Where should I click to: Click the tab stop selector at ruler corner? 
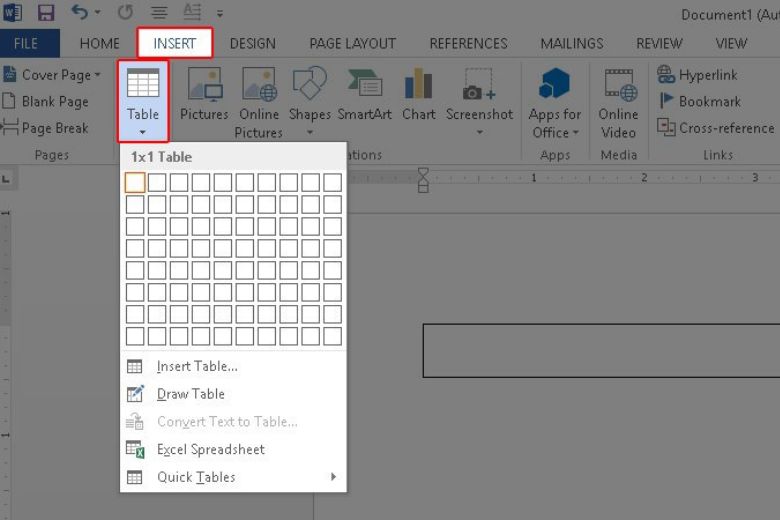tap(7, 179)
